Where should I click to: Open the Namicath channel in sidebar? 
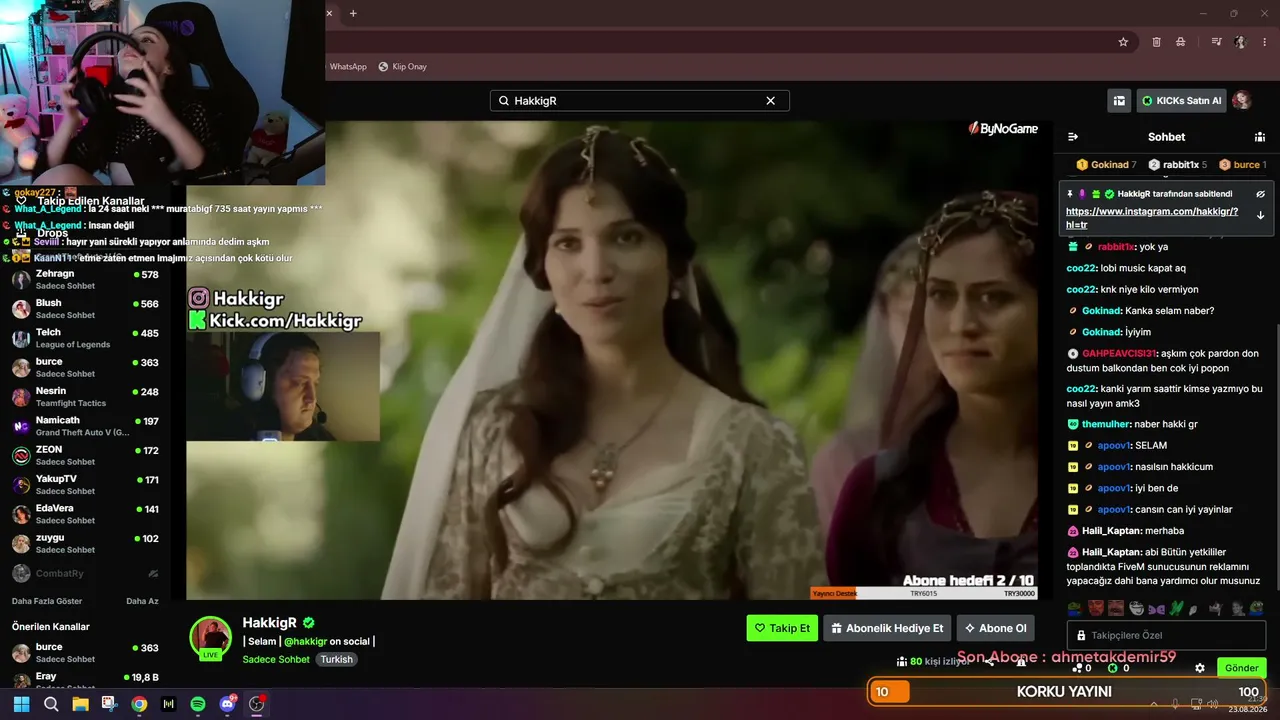pos(85,426)
